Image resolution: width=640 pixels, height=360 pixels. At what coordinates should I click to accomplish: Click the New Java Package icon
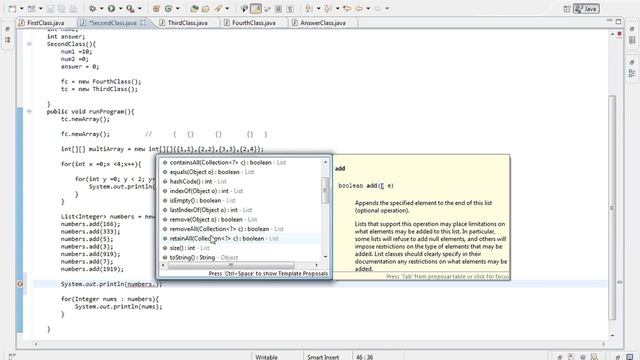click(156, 9)
